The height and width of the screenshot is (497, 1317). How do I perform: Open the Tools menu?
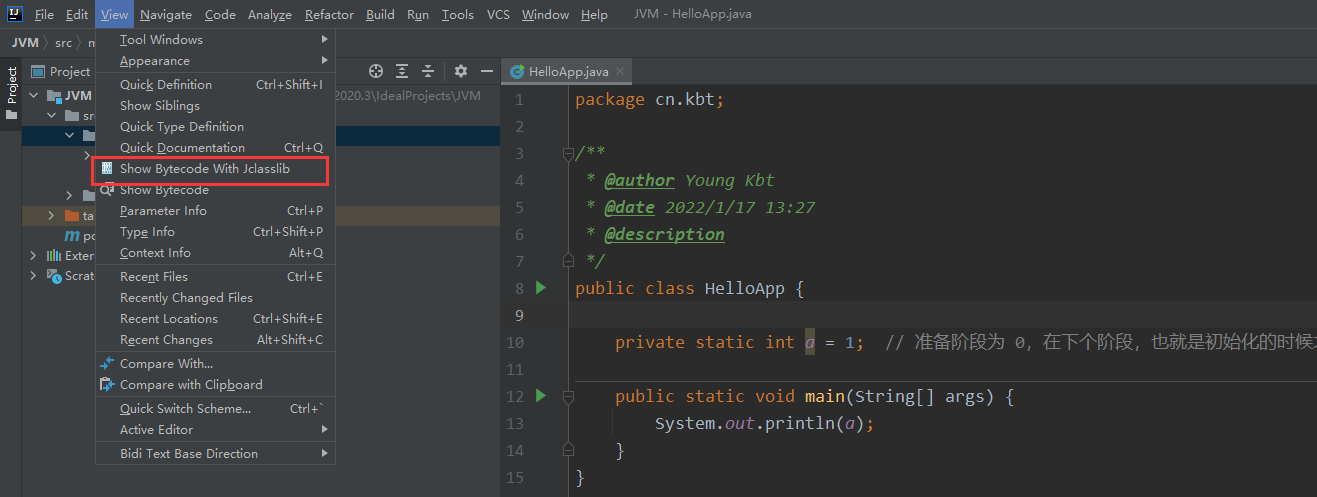(x=458, y=15)
